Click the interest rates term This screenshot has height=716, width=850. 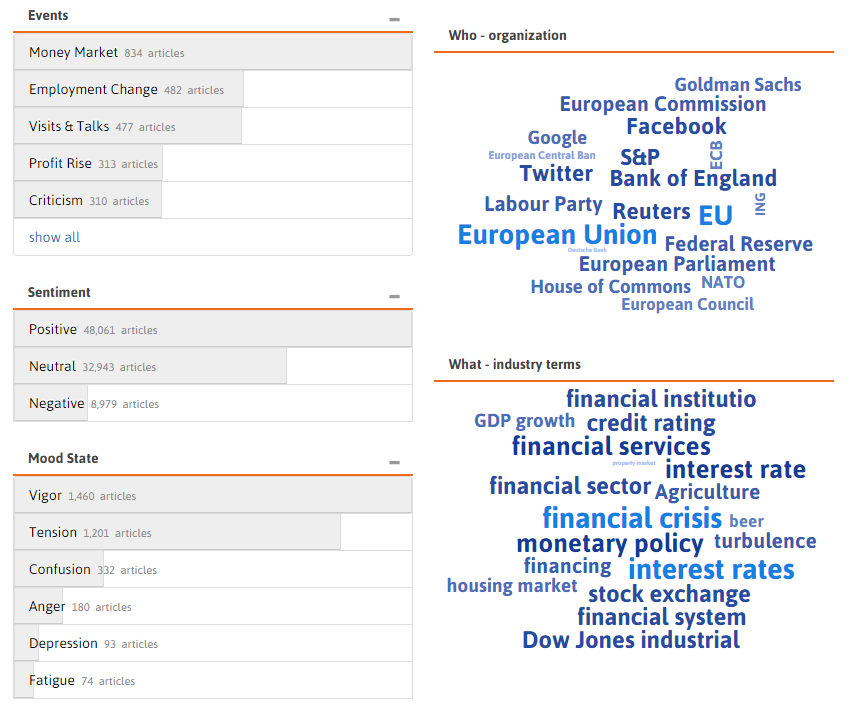711,570
